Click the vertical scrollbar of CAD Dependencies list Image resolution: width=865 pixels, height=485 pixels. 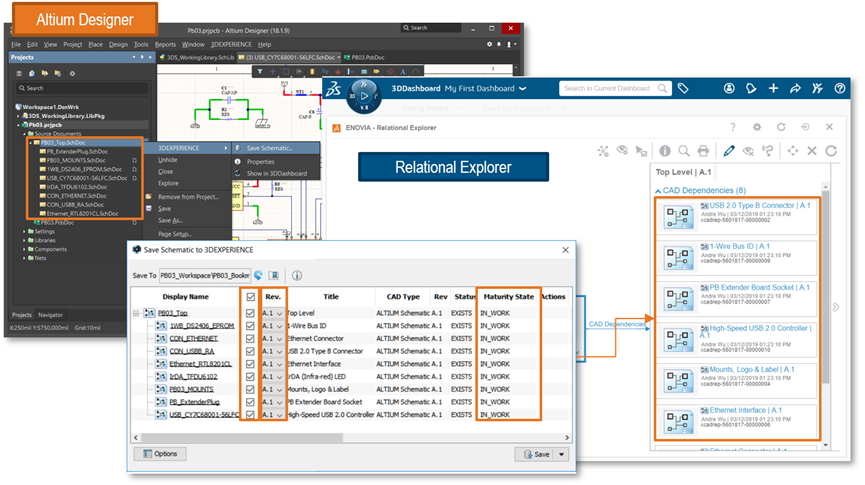[x=825, y=287]
